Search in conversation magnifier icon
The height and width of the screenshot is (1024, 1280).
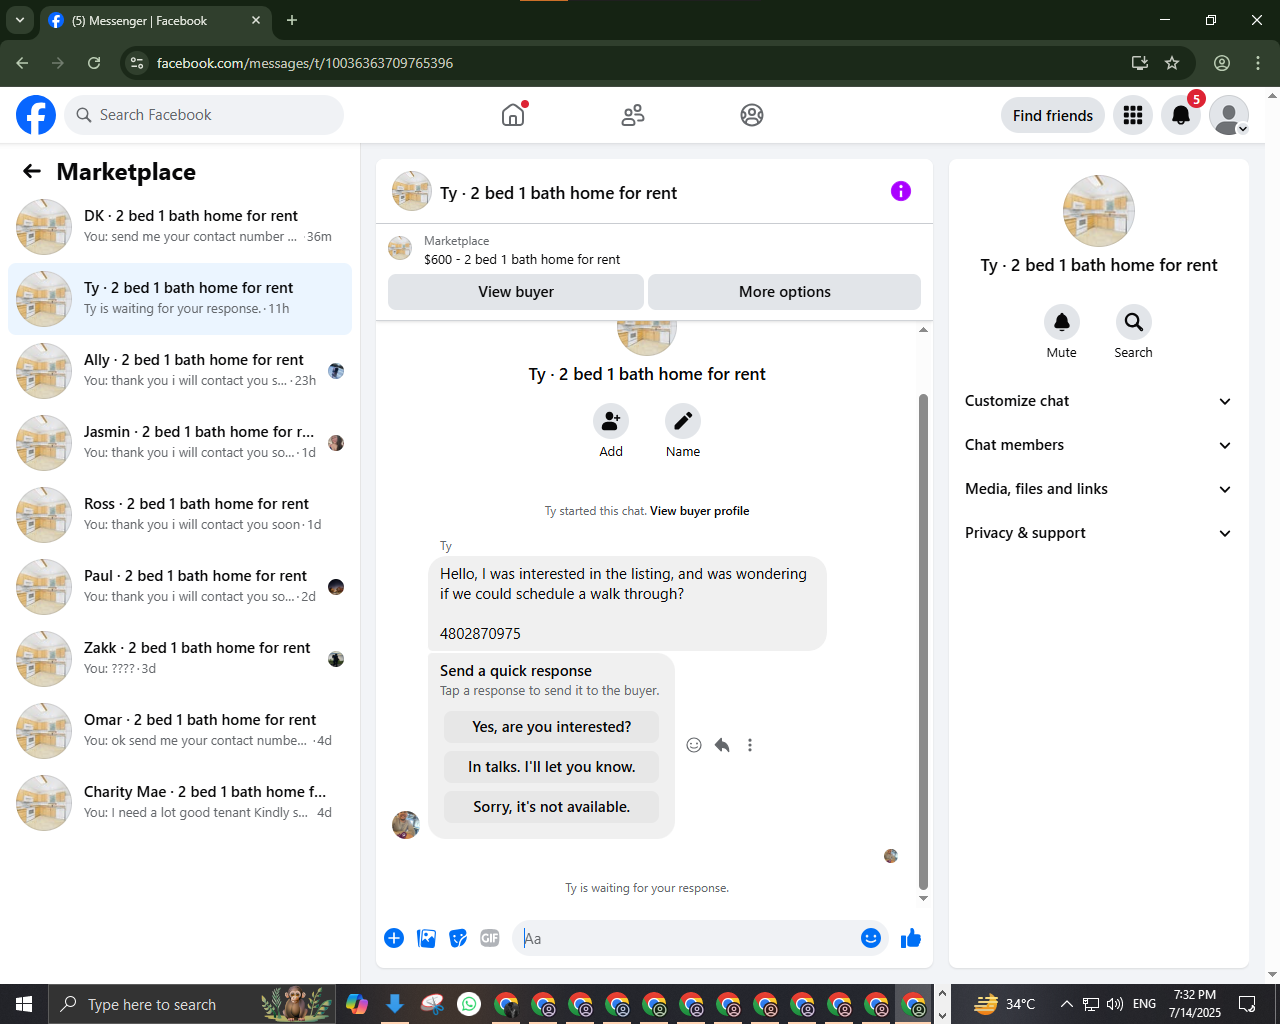coord(1134,322)
